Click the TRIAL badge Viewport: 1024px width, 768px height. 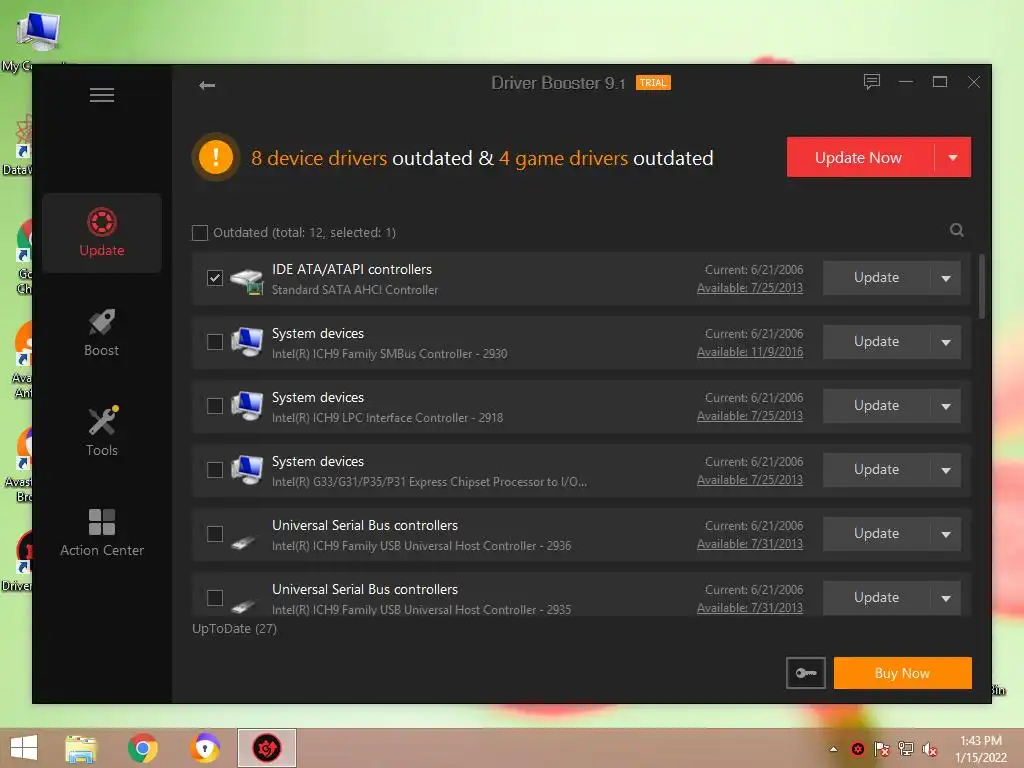click(x=653, y=83)
